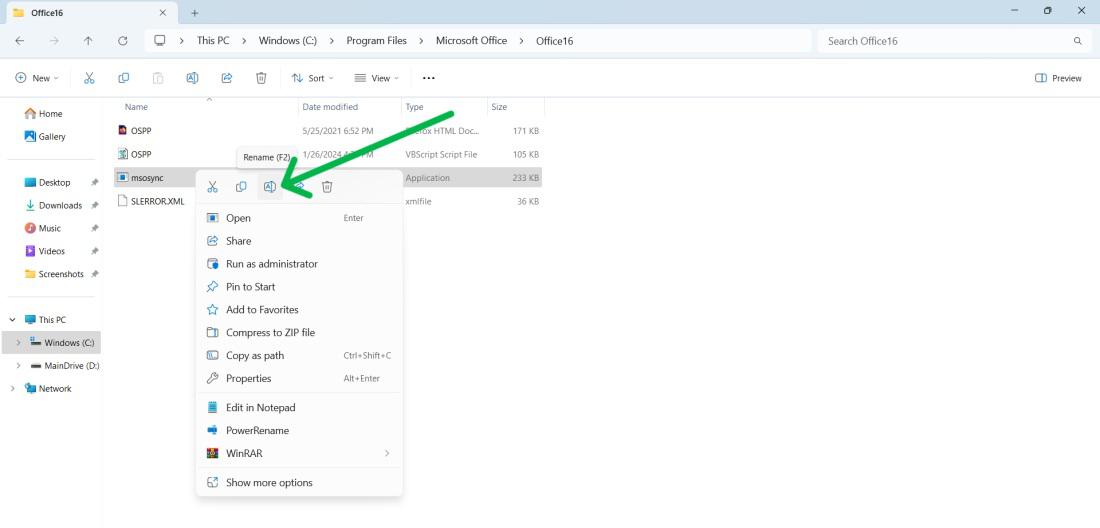Click Windows (C:) in the address path
Viewport: 1100px width, 528px height.
[x=288, y=41]
